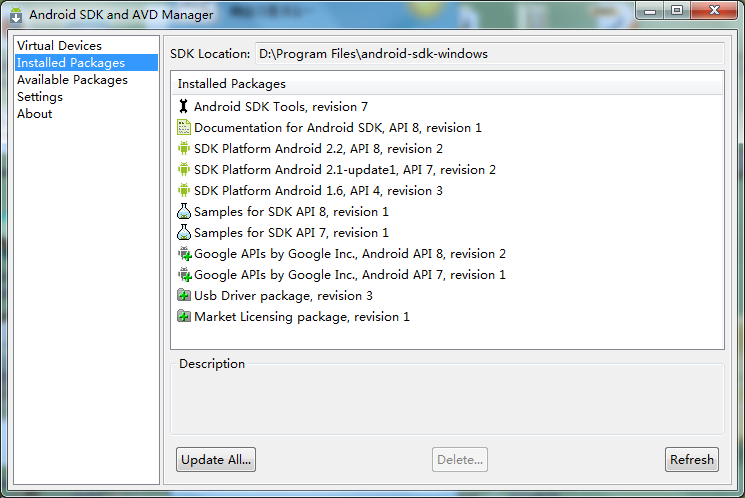This screenshot has width=745, height=498.
Task: Click the wrench icon for Android SDK Tools
Action: (x=183, y=106)
